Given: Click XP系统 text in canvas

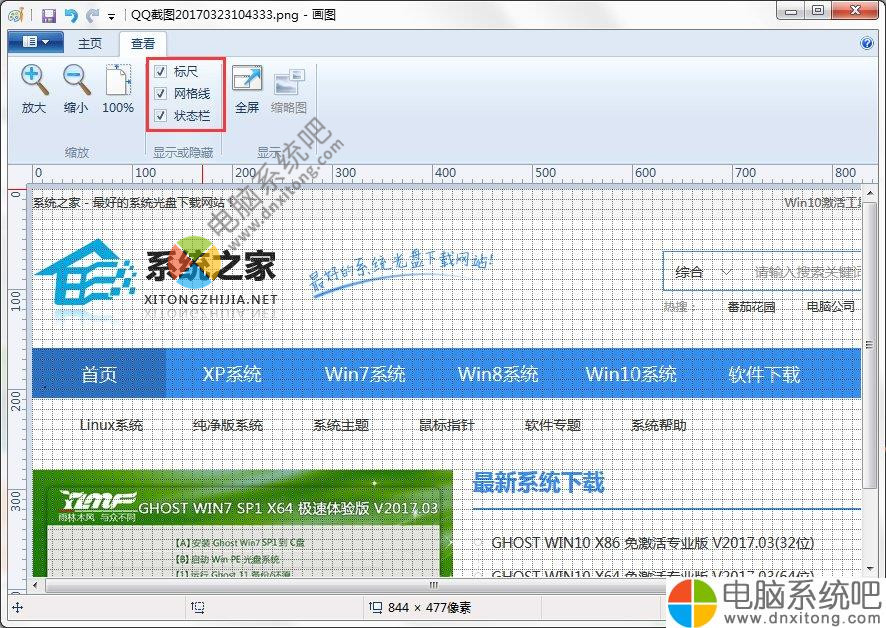Looking at the screenshot, I should tap(232, 374).
